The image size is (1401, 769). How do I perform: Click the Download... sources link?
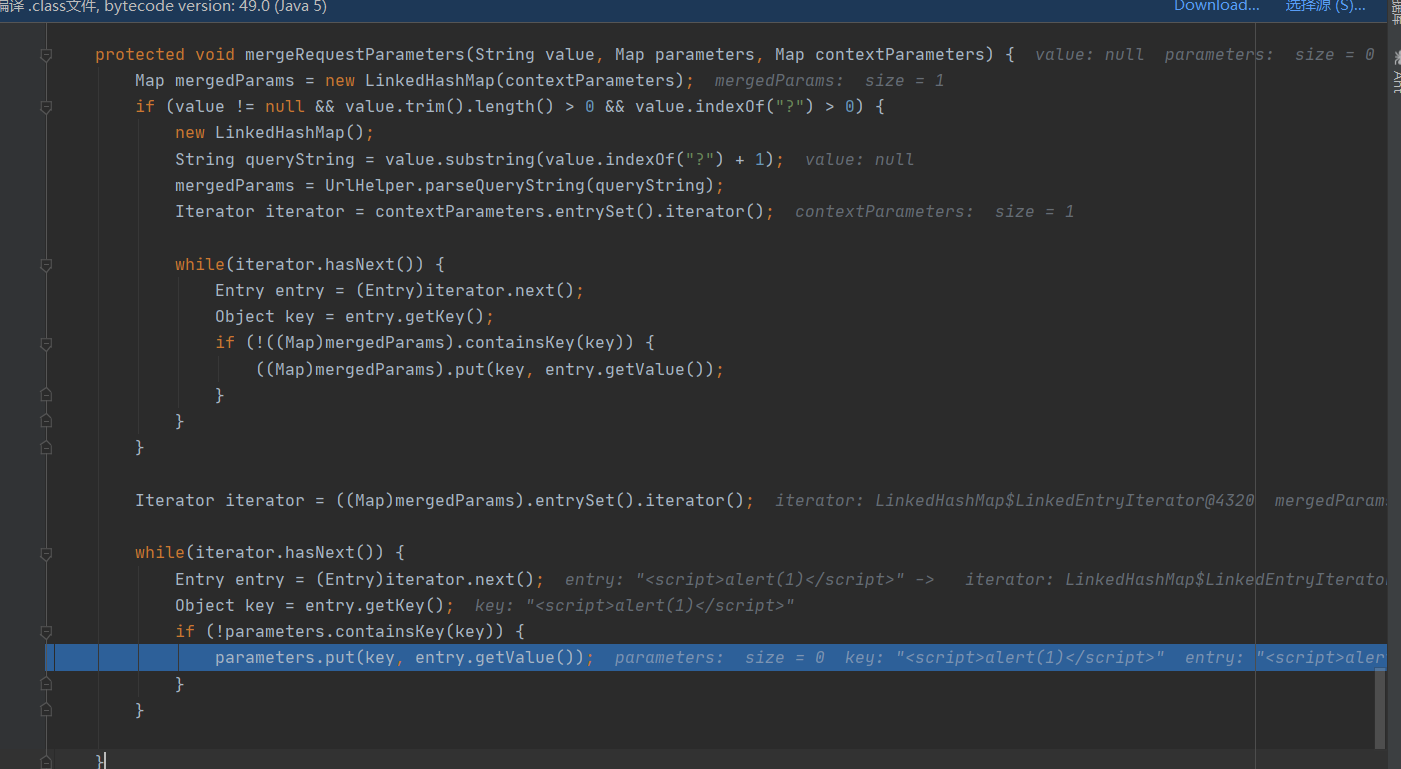tap(1216, 6)
